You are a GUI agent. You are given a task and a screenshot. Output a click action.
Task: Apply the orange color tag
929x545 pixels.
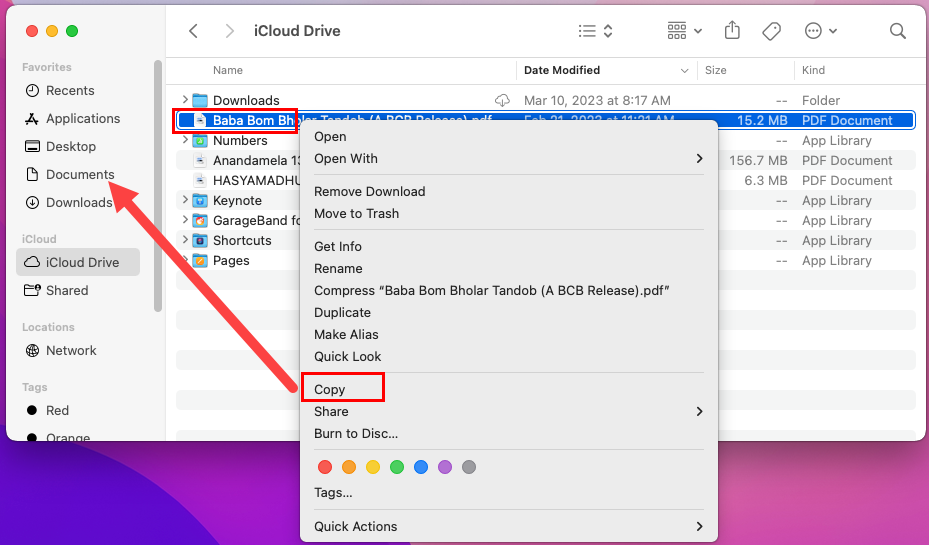tap(349, 467)
